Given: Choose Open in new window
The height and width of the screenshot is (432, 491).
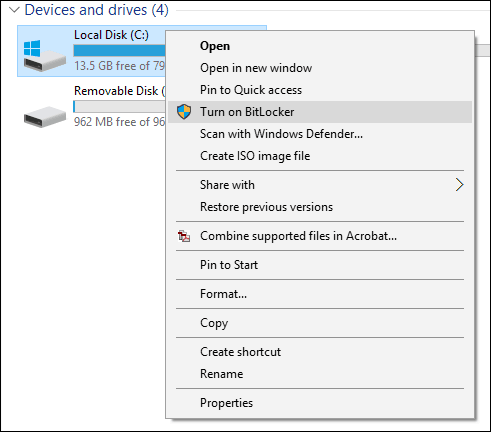Looking at the screenshot, I should [x=256, y=68].
